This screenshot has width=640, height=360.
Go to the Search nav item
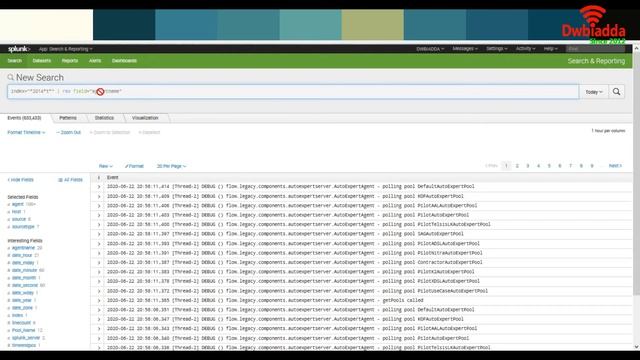point(15,61)
